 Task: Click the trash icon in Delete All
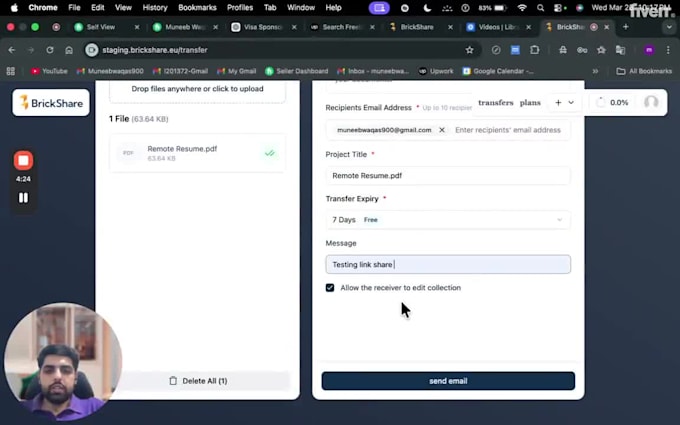click(x=173, y=381)
